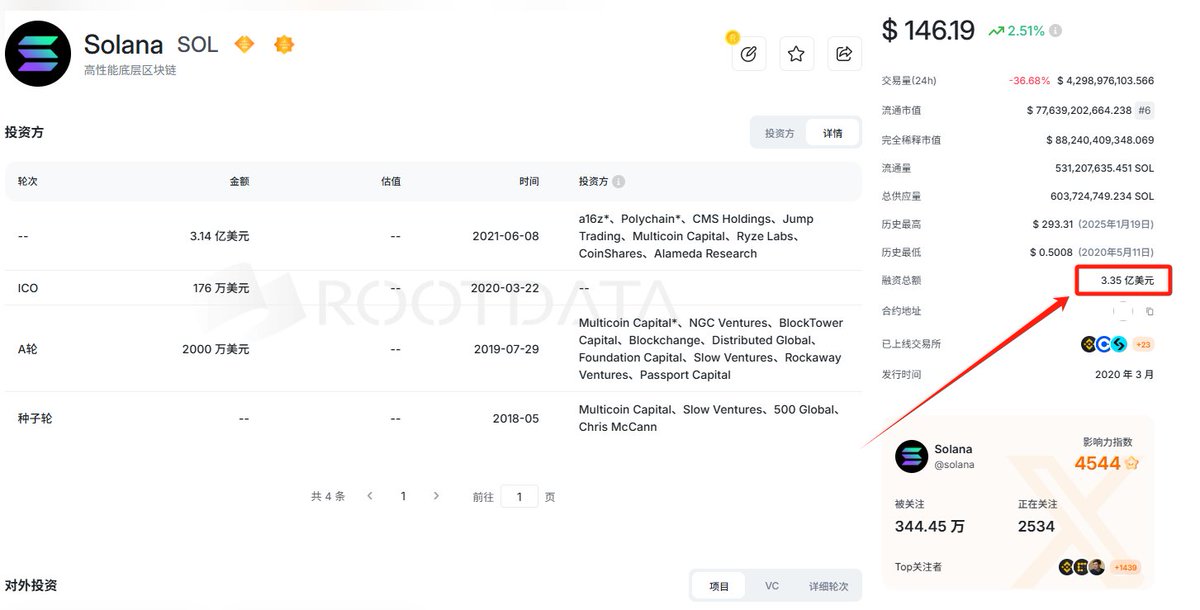Expand the +23 more exchanges list
1200x610 pixels.
tap(1141, 344)
